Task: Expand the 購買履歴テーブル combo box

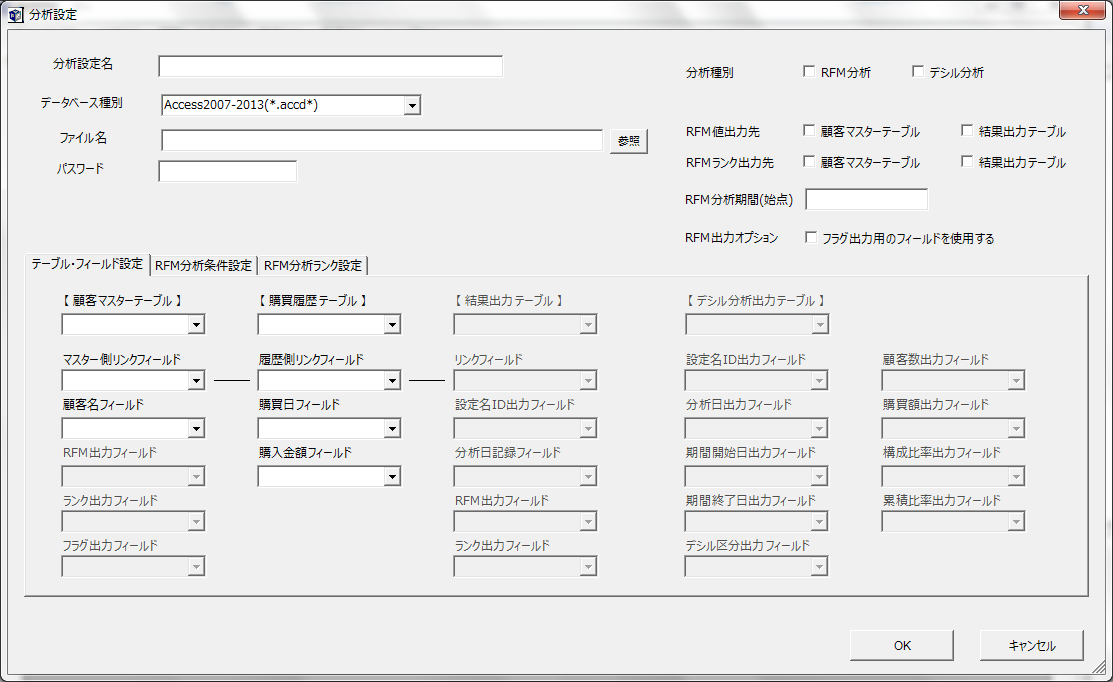Action: coord(392,324)
